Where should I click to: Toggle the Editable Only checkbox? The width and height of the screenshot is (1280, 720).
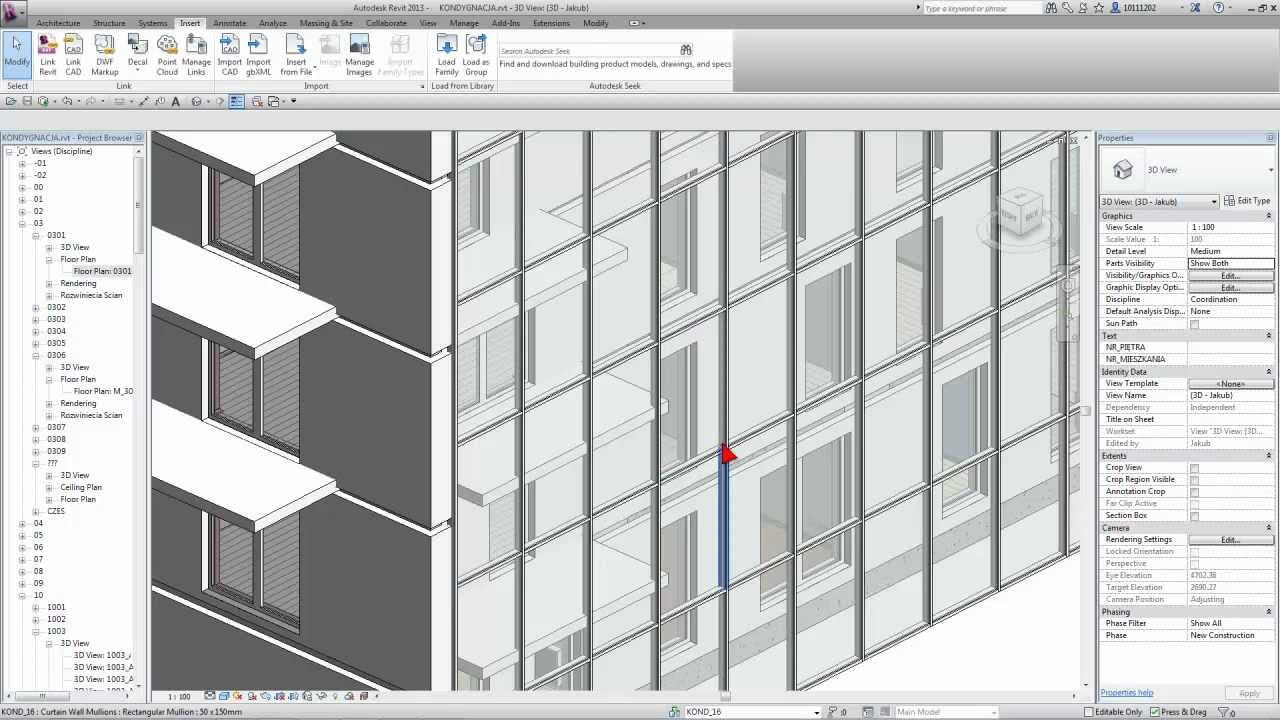tap(1089, 712)
